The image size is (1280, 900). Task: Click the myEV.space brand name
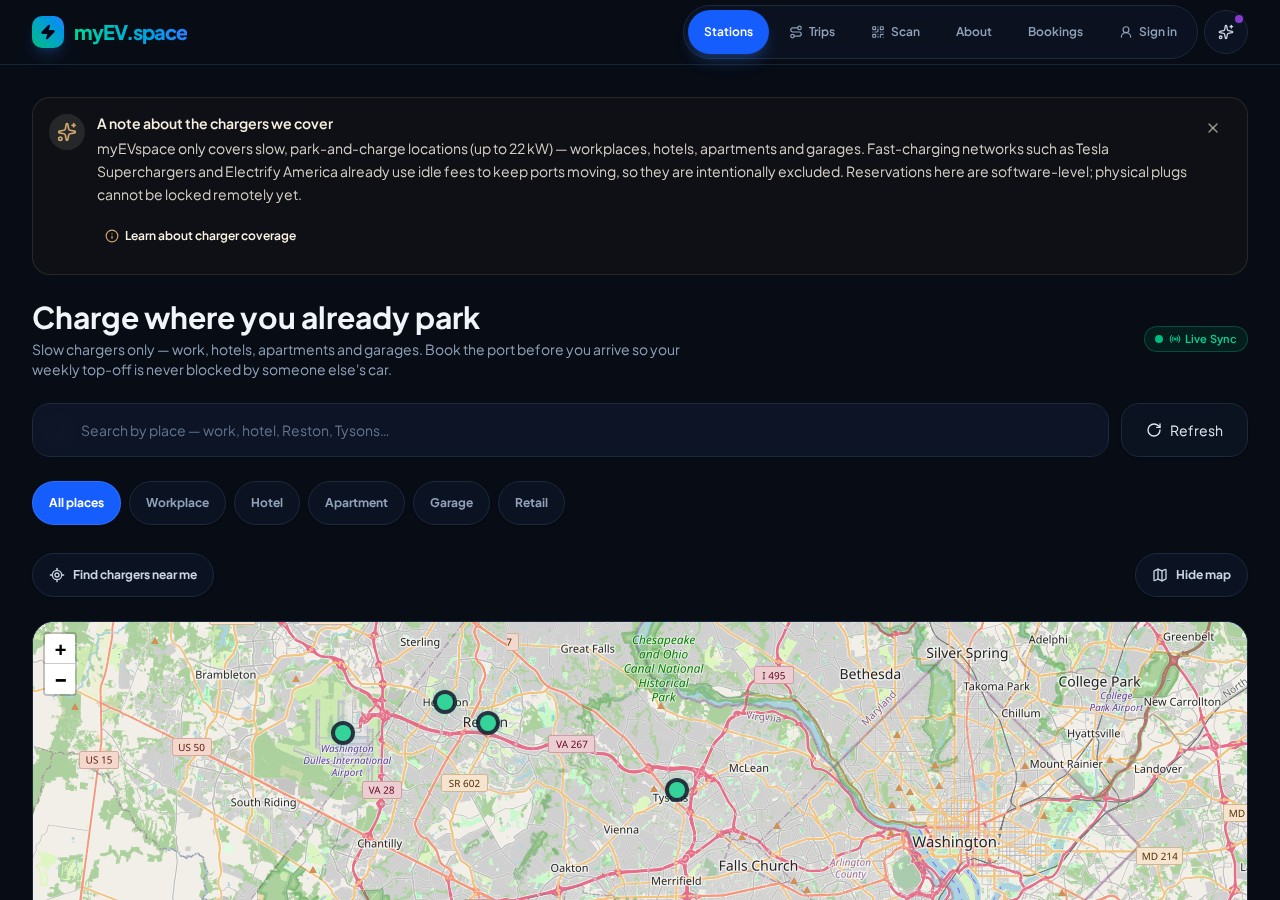coord(131,33)
